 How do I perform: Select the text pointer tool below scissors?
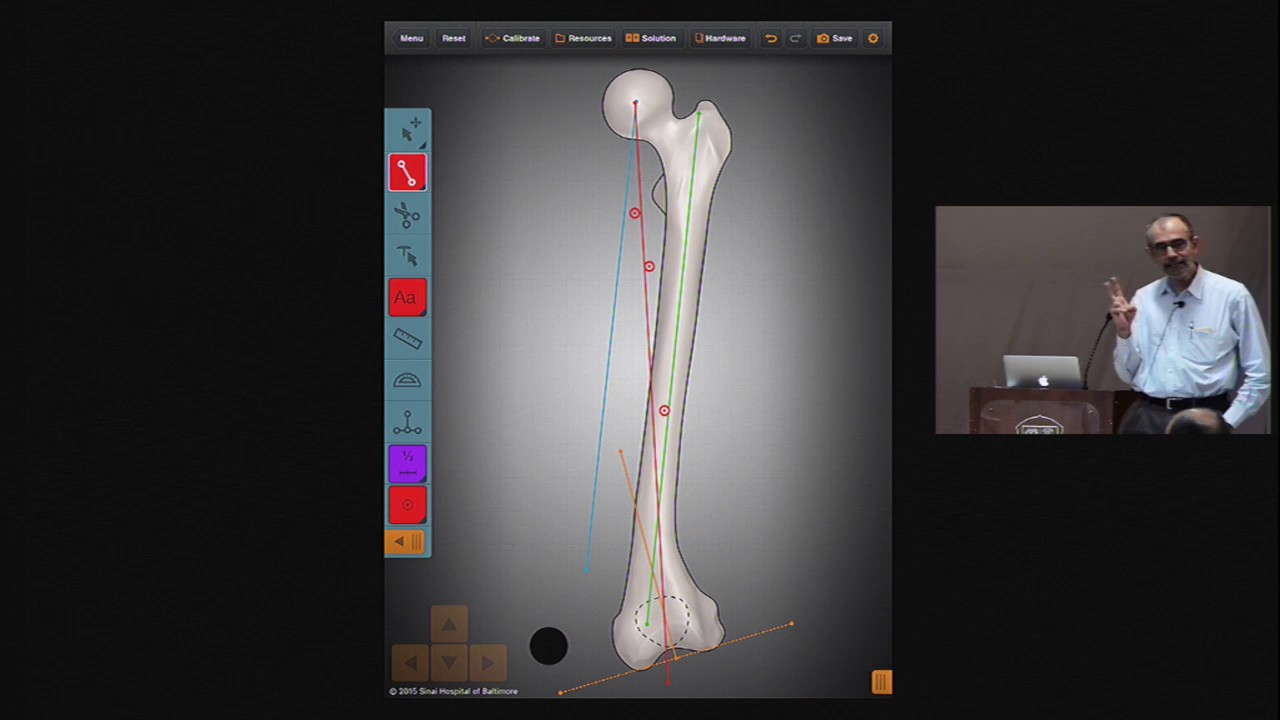tap(408, 256)
